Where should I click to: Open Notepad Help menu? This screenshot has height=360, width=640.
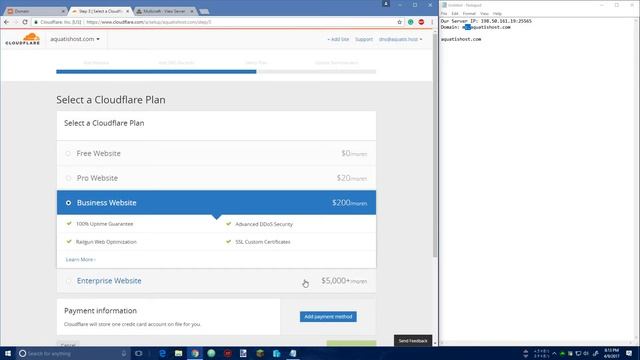(497, 13)
